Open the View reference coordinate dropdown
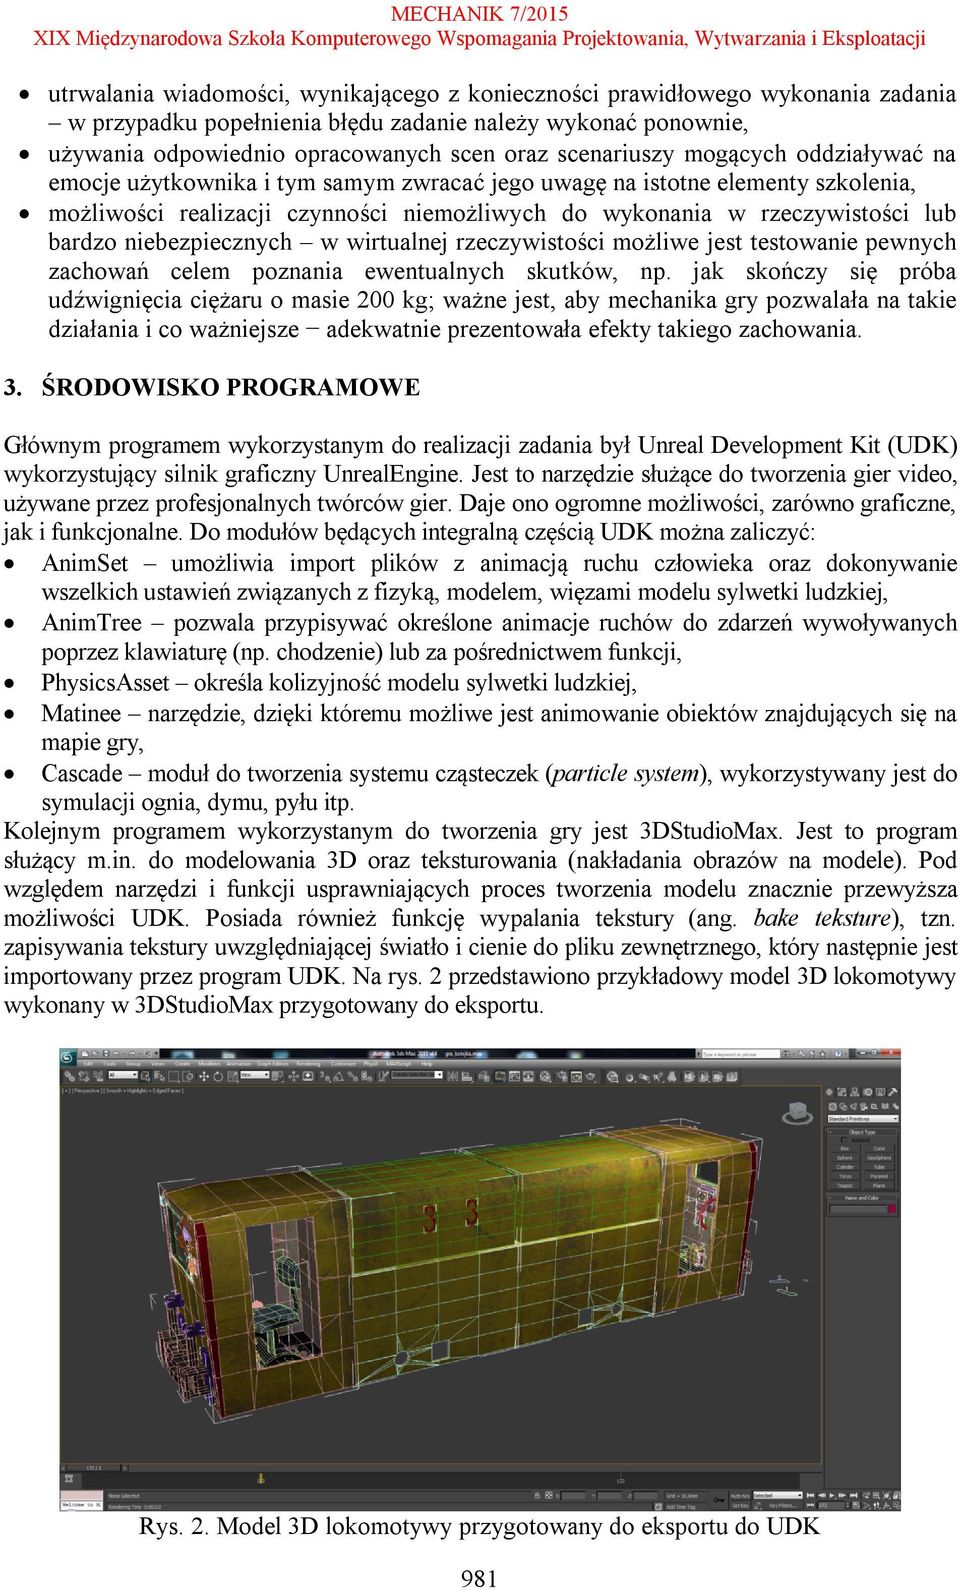This screenshot has height=1590, width=960. (255, 1076)
